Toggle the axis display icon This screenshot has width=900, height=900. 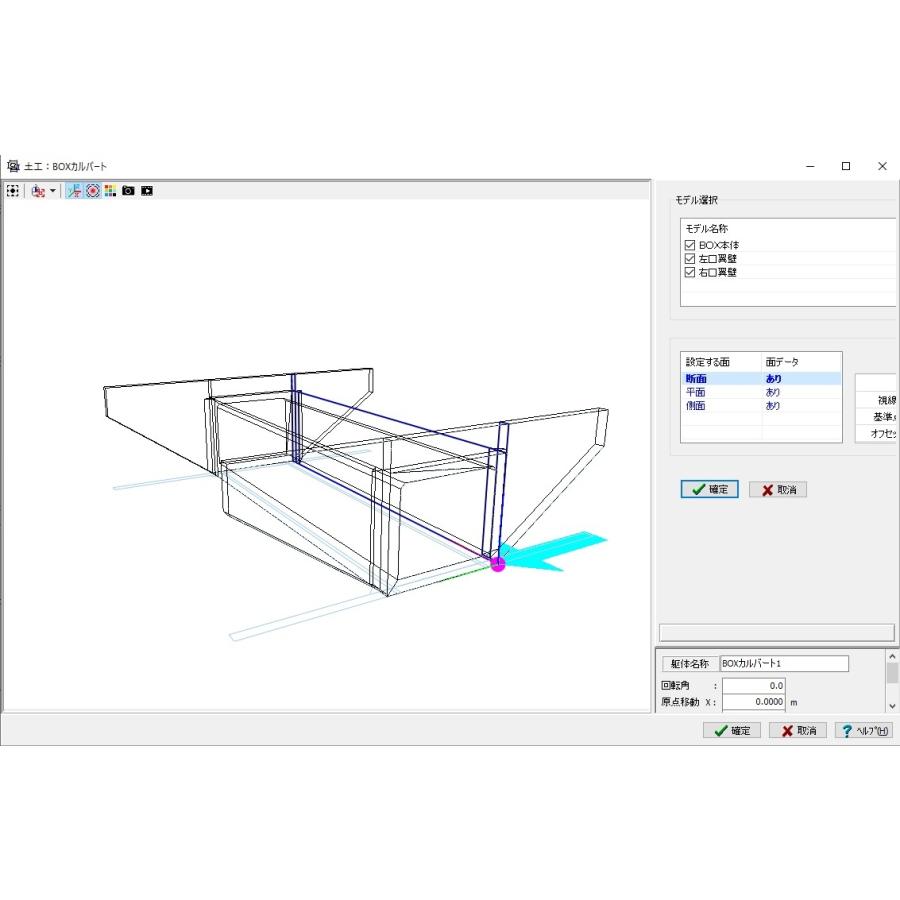75,190
